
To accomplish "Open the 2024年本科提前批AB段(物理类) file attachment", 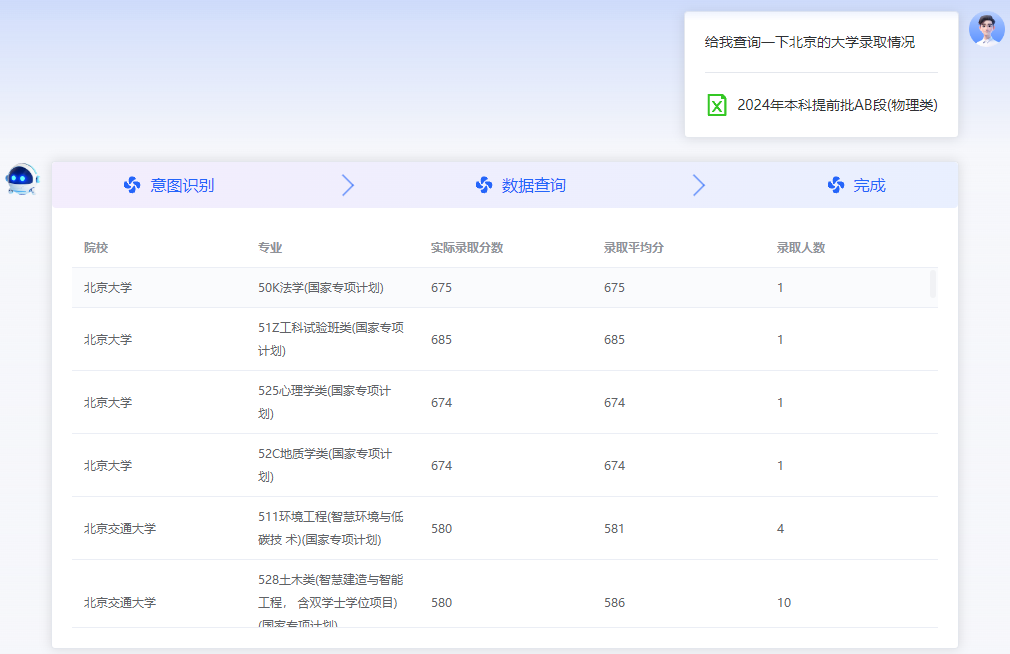I will [x=821, y=105].
